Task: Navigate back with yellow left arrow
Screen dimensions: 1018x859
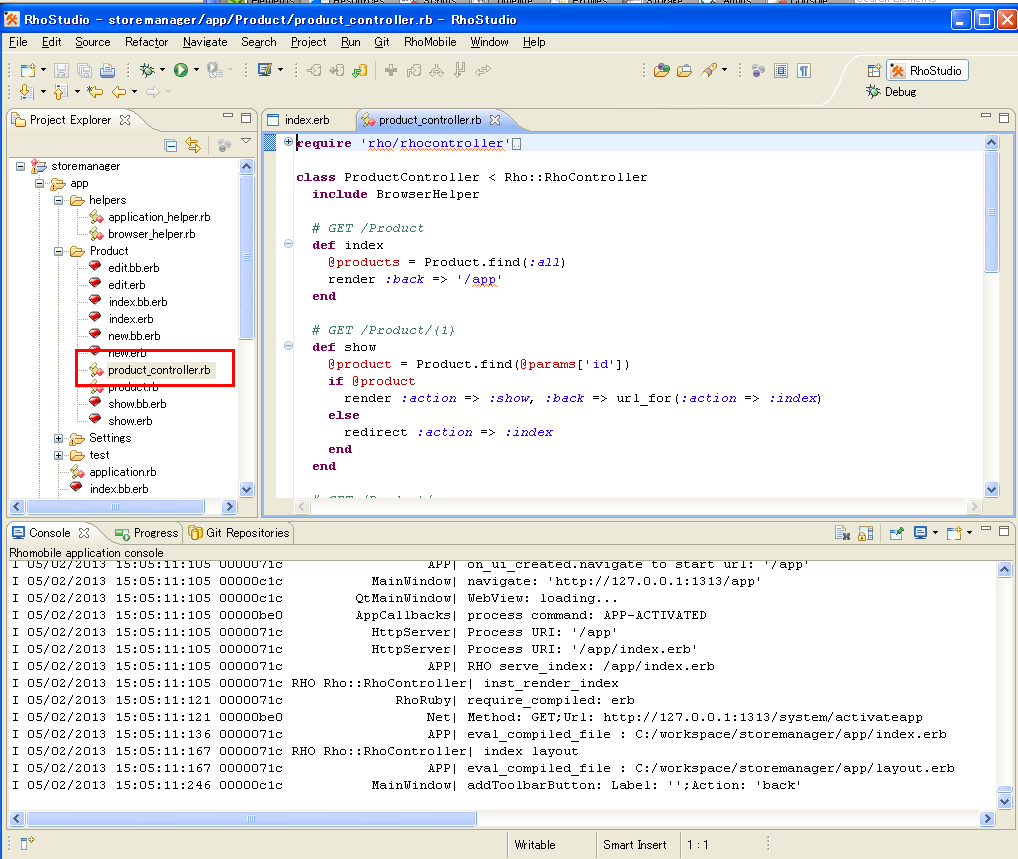Action: point(119,92)
